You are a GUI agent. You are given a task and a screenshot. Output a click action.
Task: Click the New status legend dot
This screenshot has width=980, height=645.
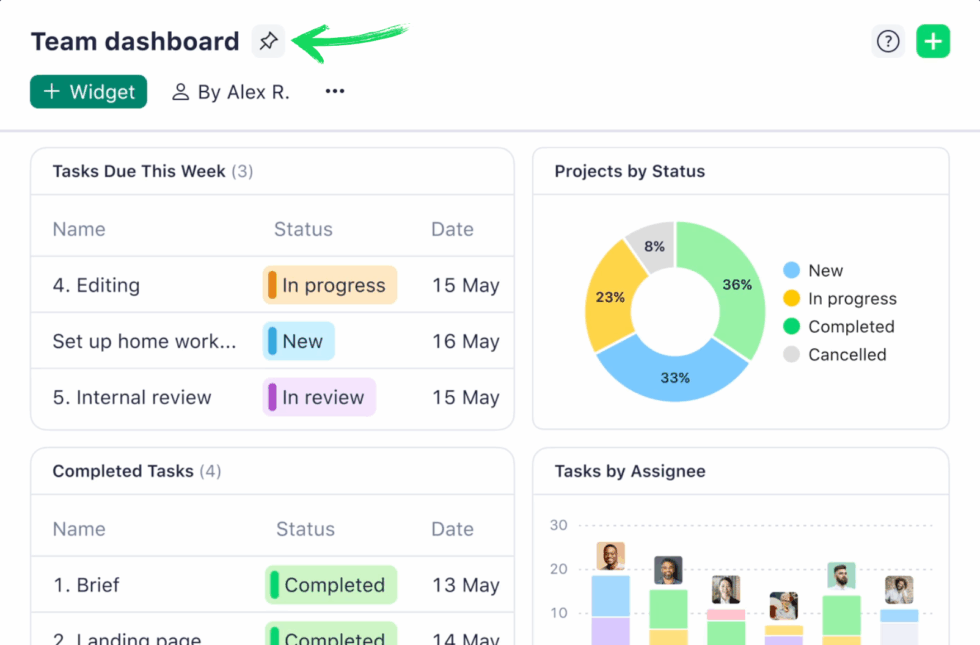[x=791, y=270]
